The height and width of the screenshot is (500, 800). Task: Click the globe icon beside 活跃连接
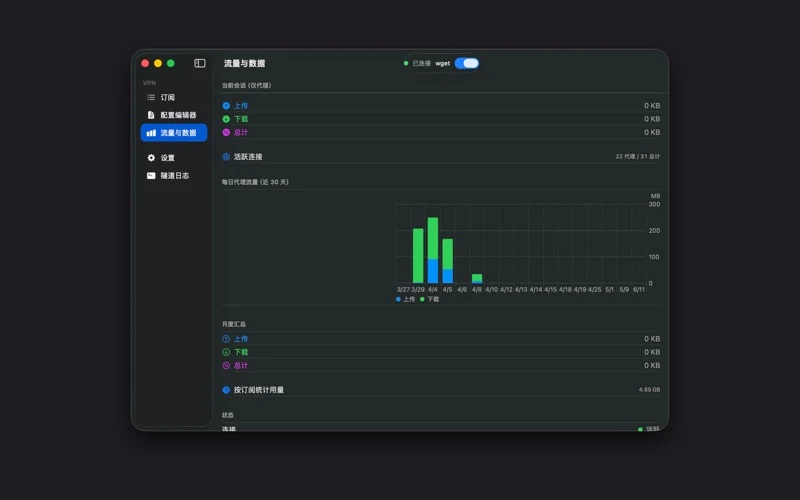click(226, 157)
